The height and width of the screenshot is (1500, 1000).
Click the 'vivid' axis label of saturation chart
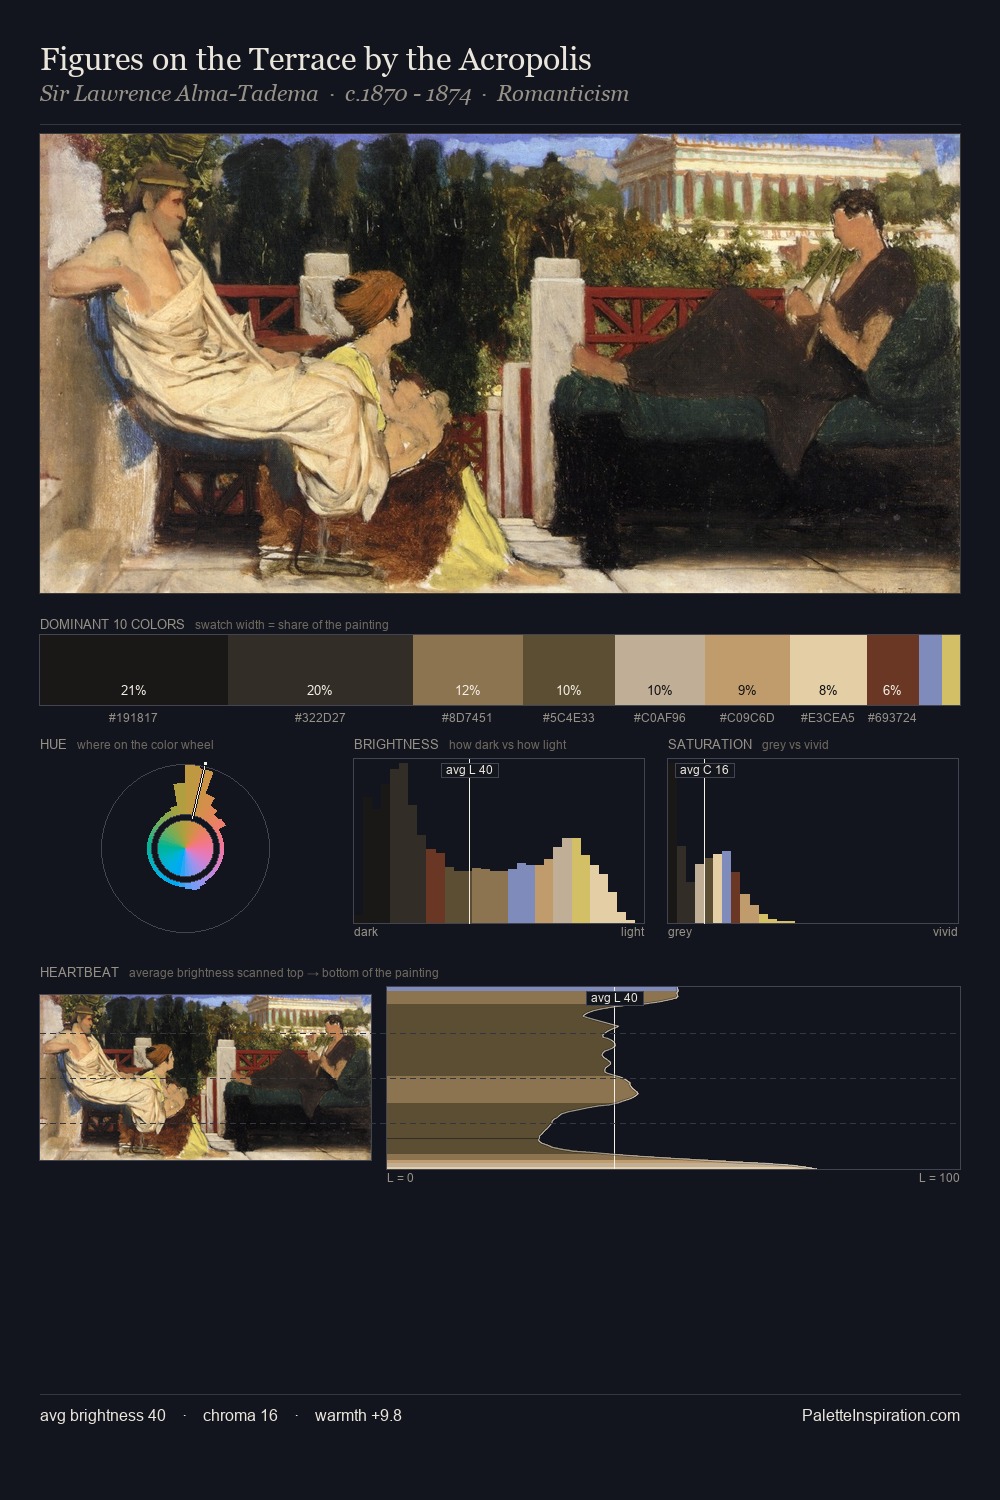click(x=945, y=932)
